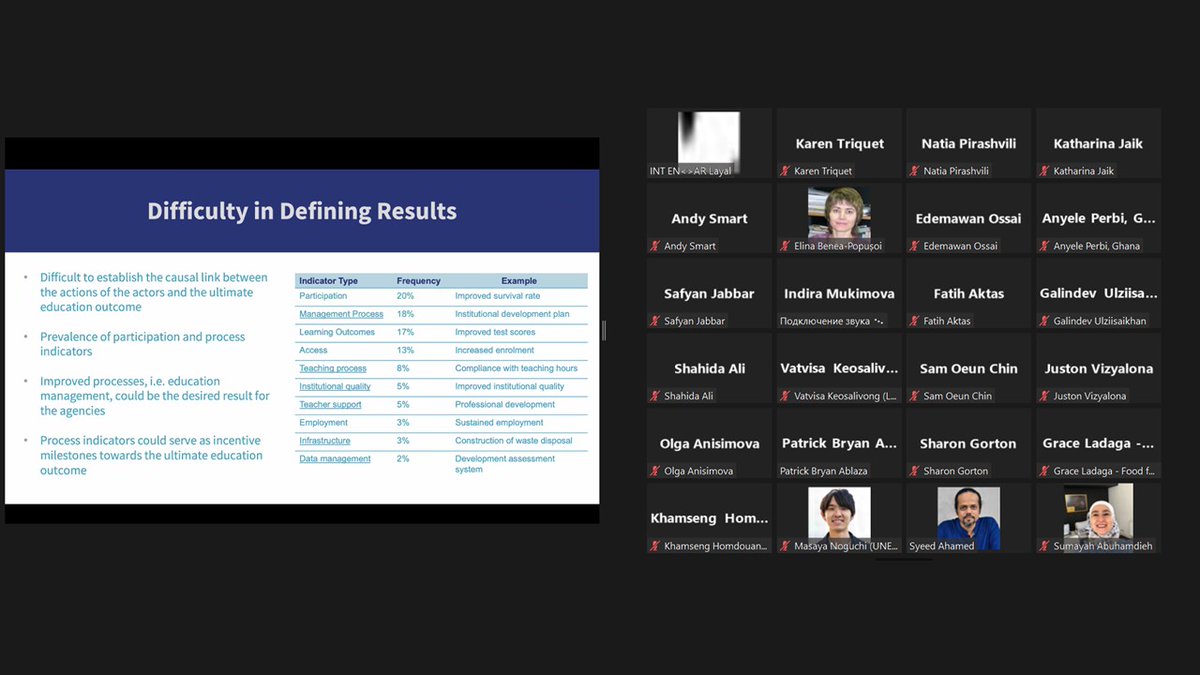Click the Employment indicator cell

click(x=323, y=422)
